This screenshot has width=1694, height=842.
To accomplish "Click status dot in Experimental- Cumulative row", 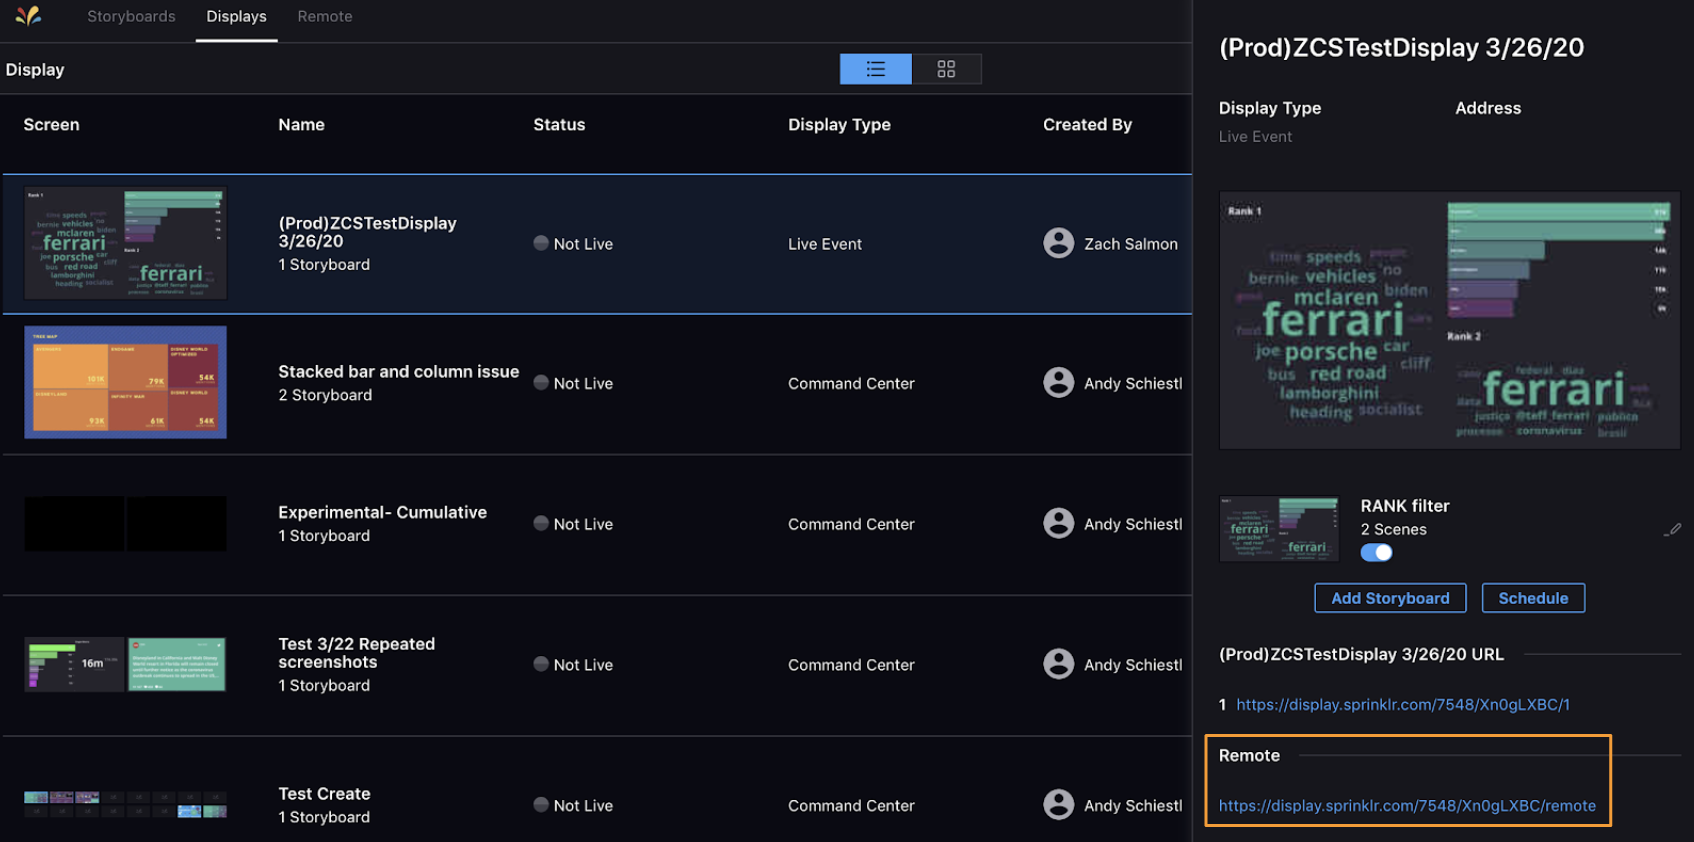I will tap(541, 523).
